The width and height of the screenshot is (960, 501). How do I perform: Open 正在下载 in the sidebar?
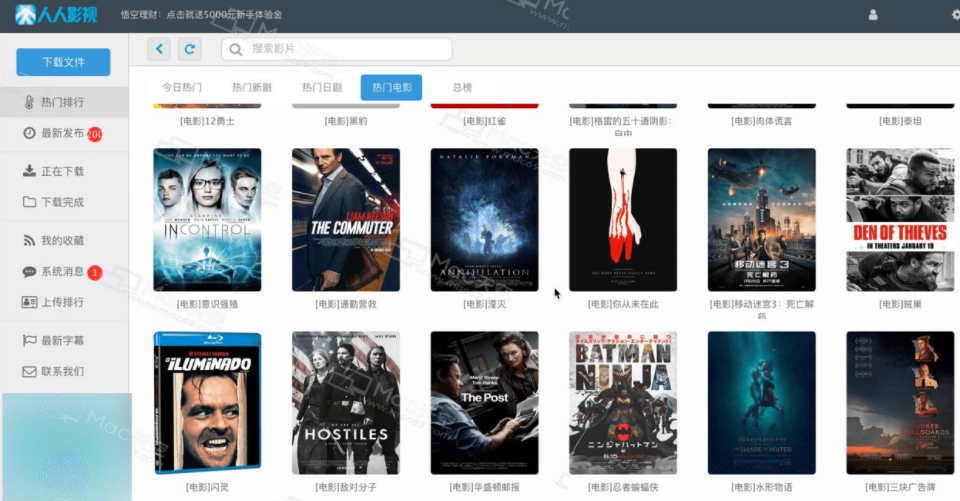(64, 171)
